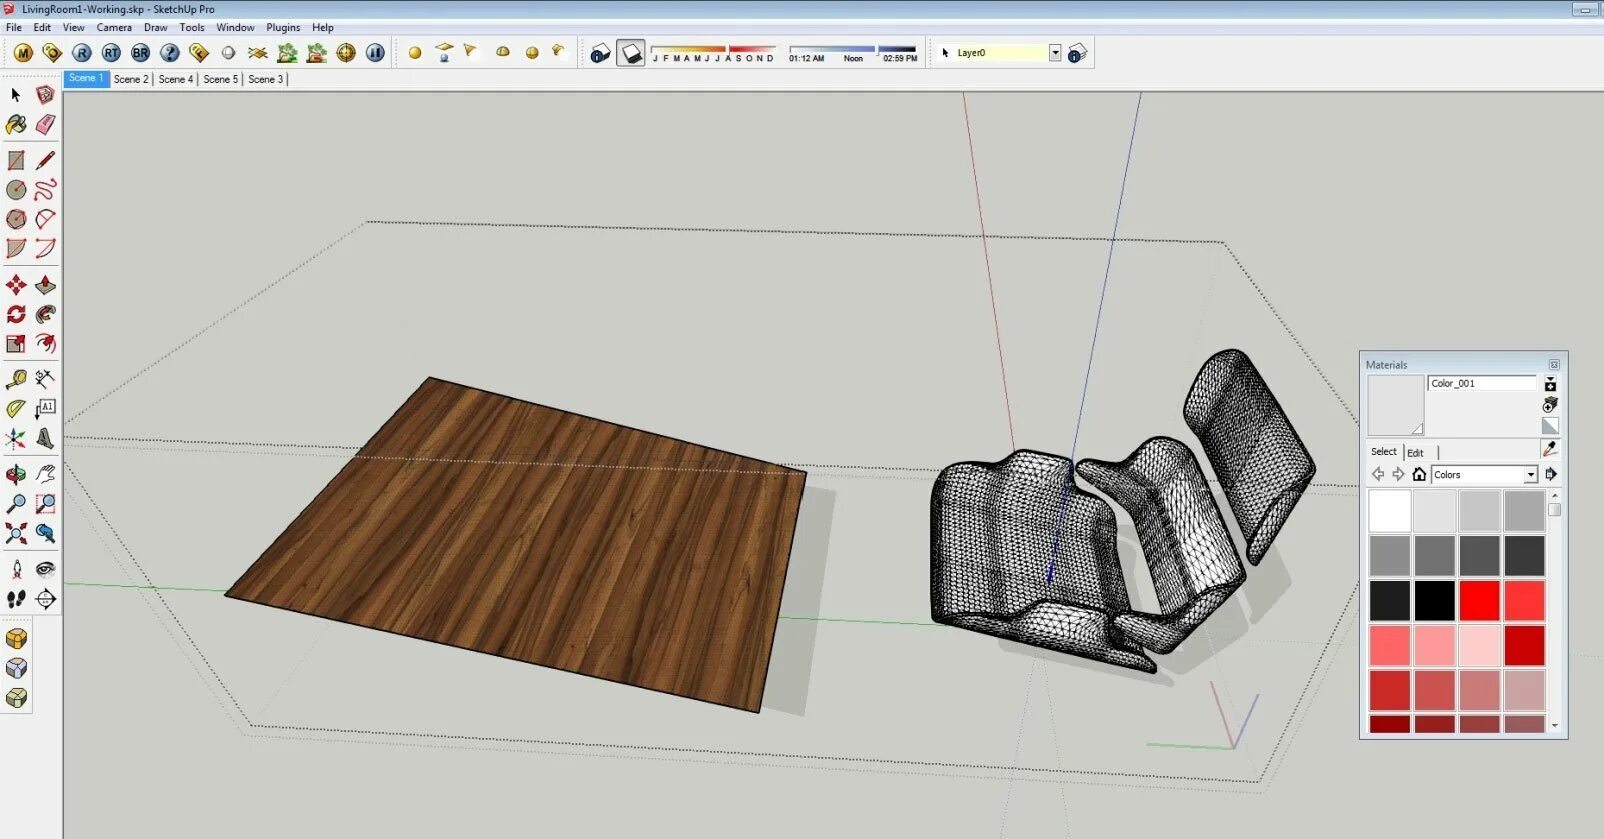Pick the Line pencil tool

(x=45, y=160)
